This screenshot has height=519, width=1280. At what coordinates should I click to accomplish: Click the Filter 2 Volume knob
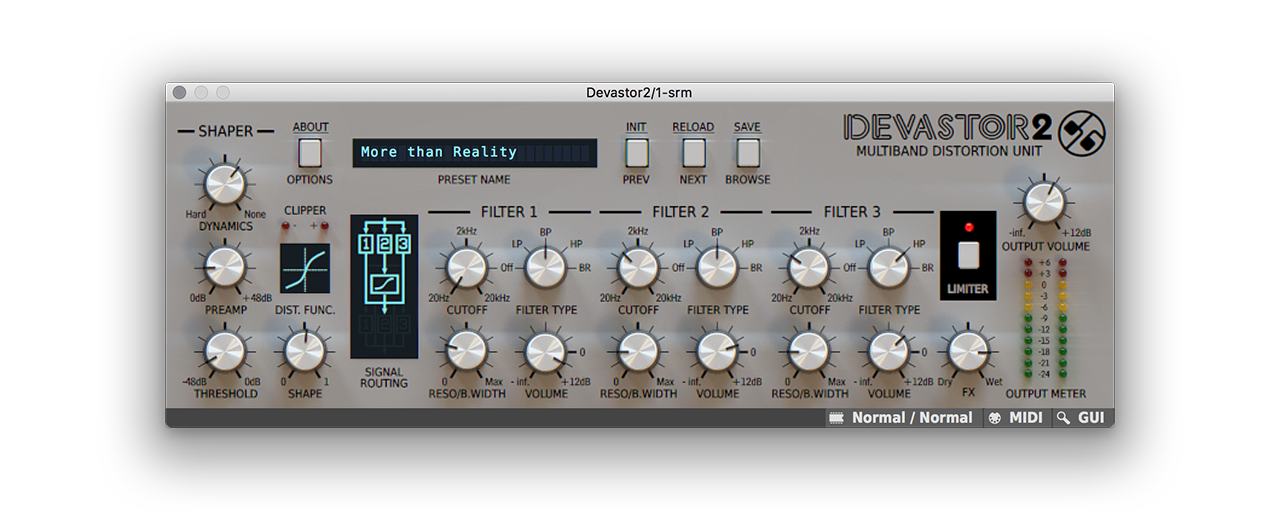(x=717, y=351)
